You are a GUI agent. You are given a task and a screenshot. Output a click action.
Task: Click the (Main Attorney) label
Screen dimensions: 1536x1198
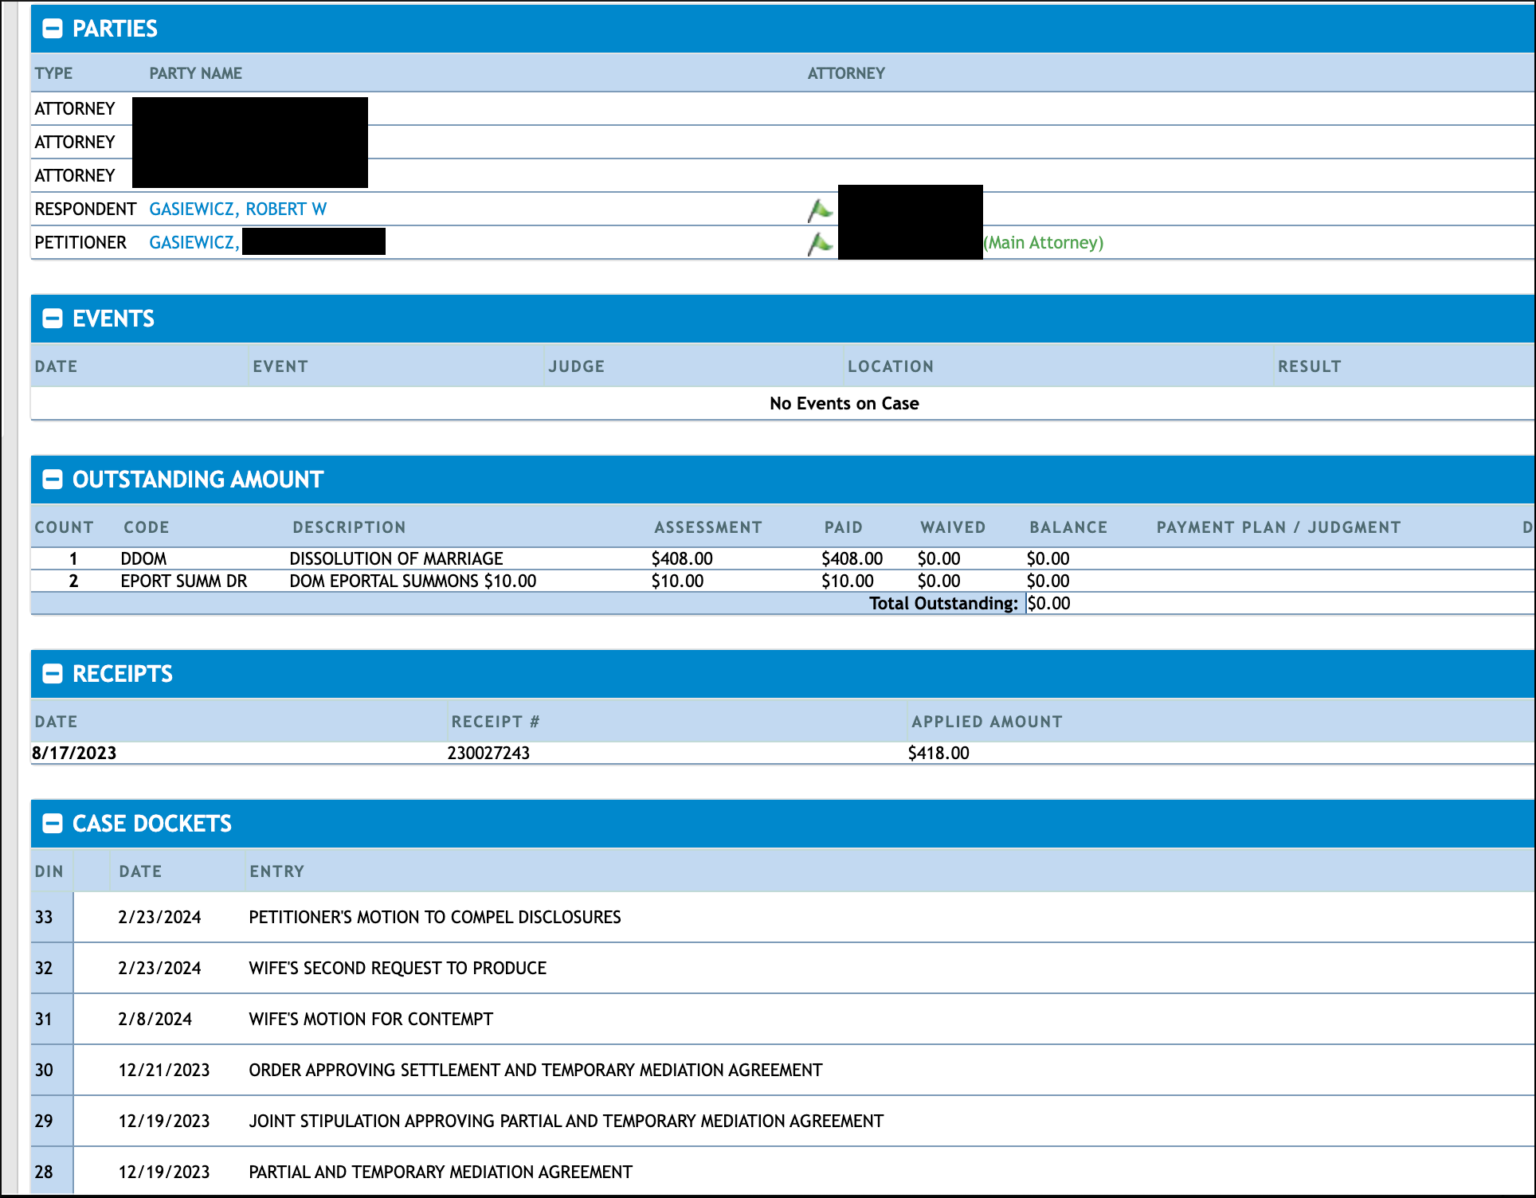[x=1043, y=243]
